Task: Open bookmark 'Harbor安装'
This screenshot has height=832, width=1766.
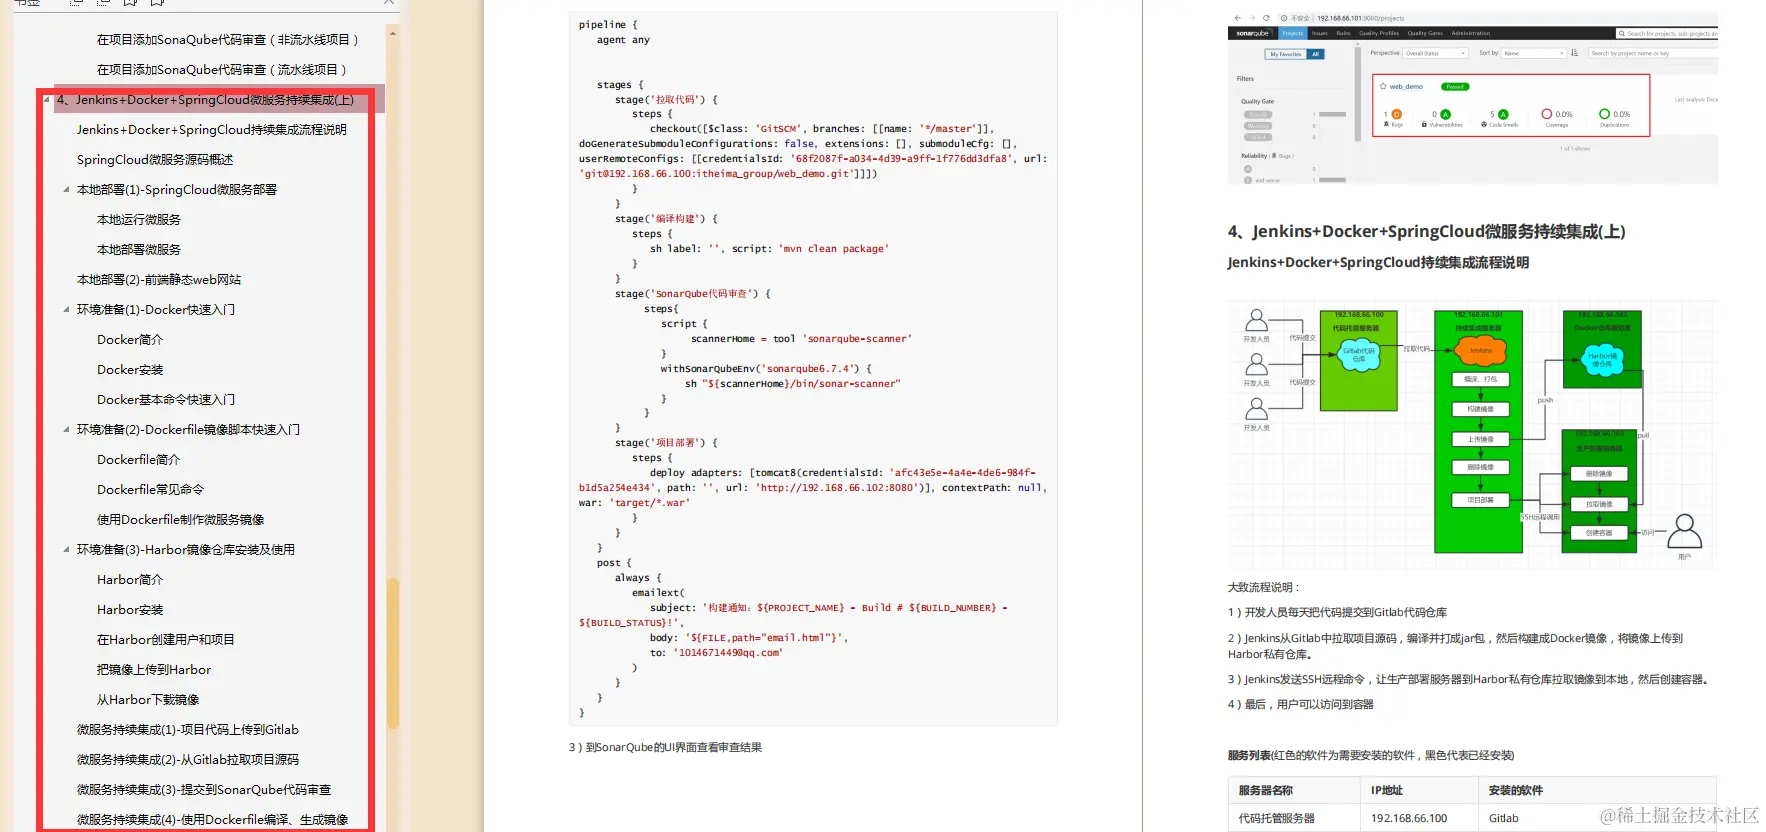Action: [130, 610]
